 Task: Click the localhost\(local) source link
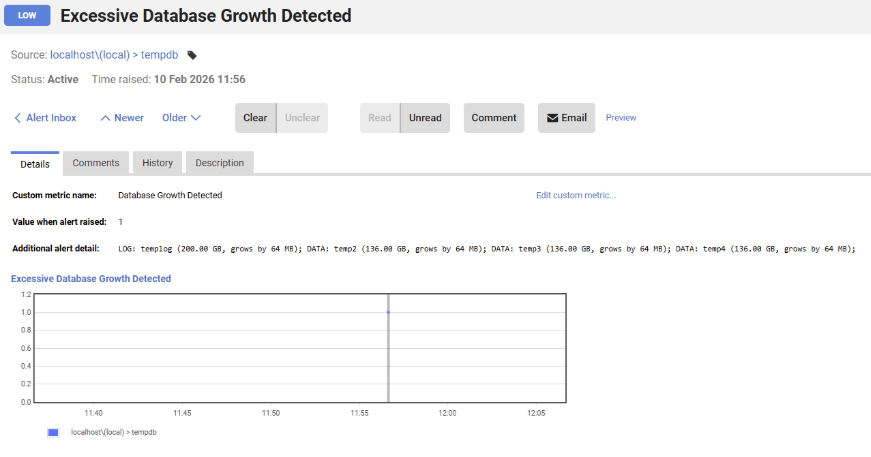pos(90,55)
